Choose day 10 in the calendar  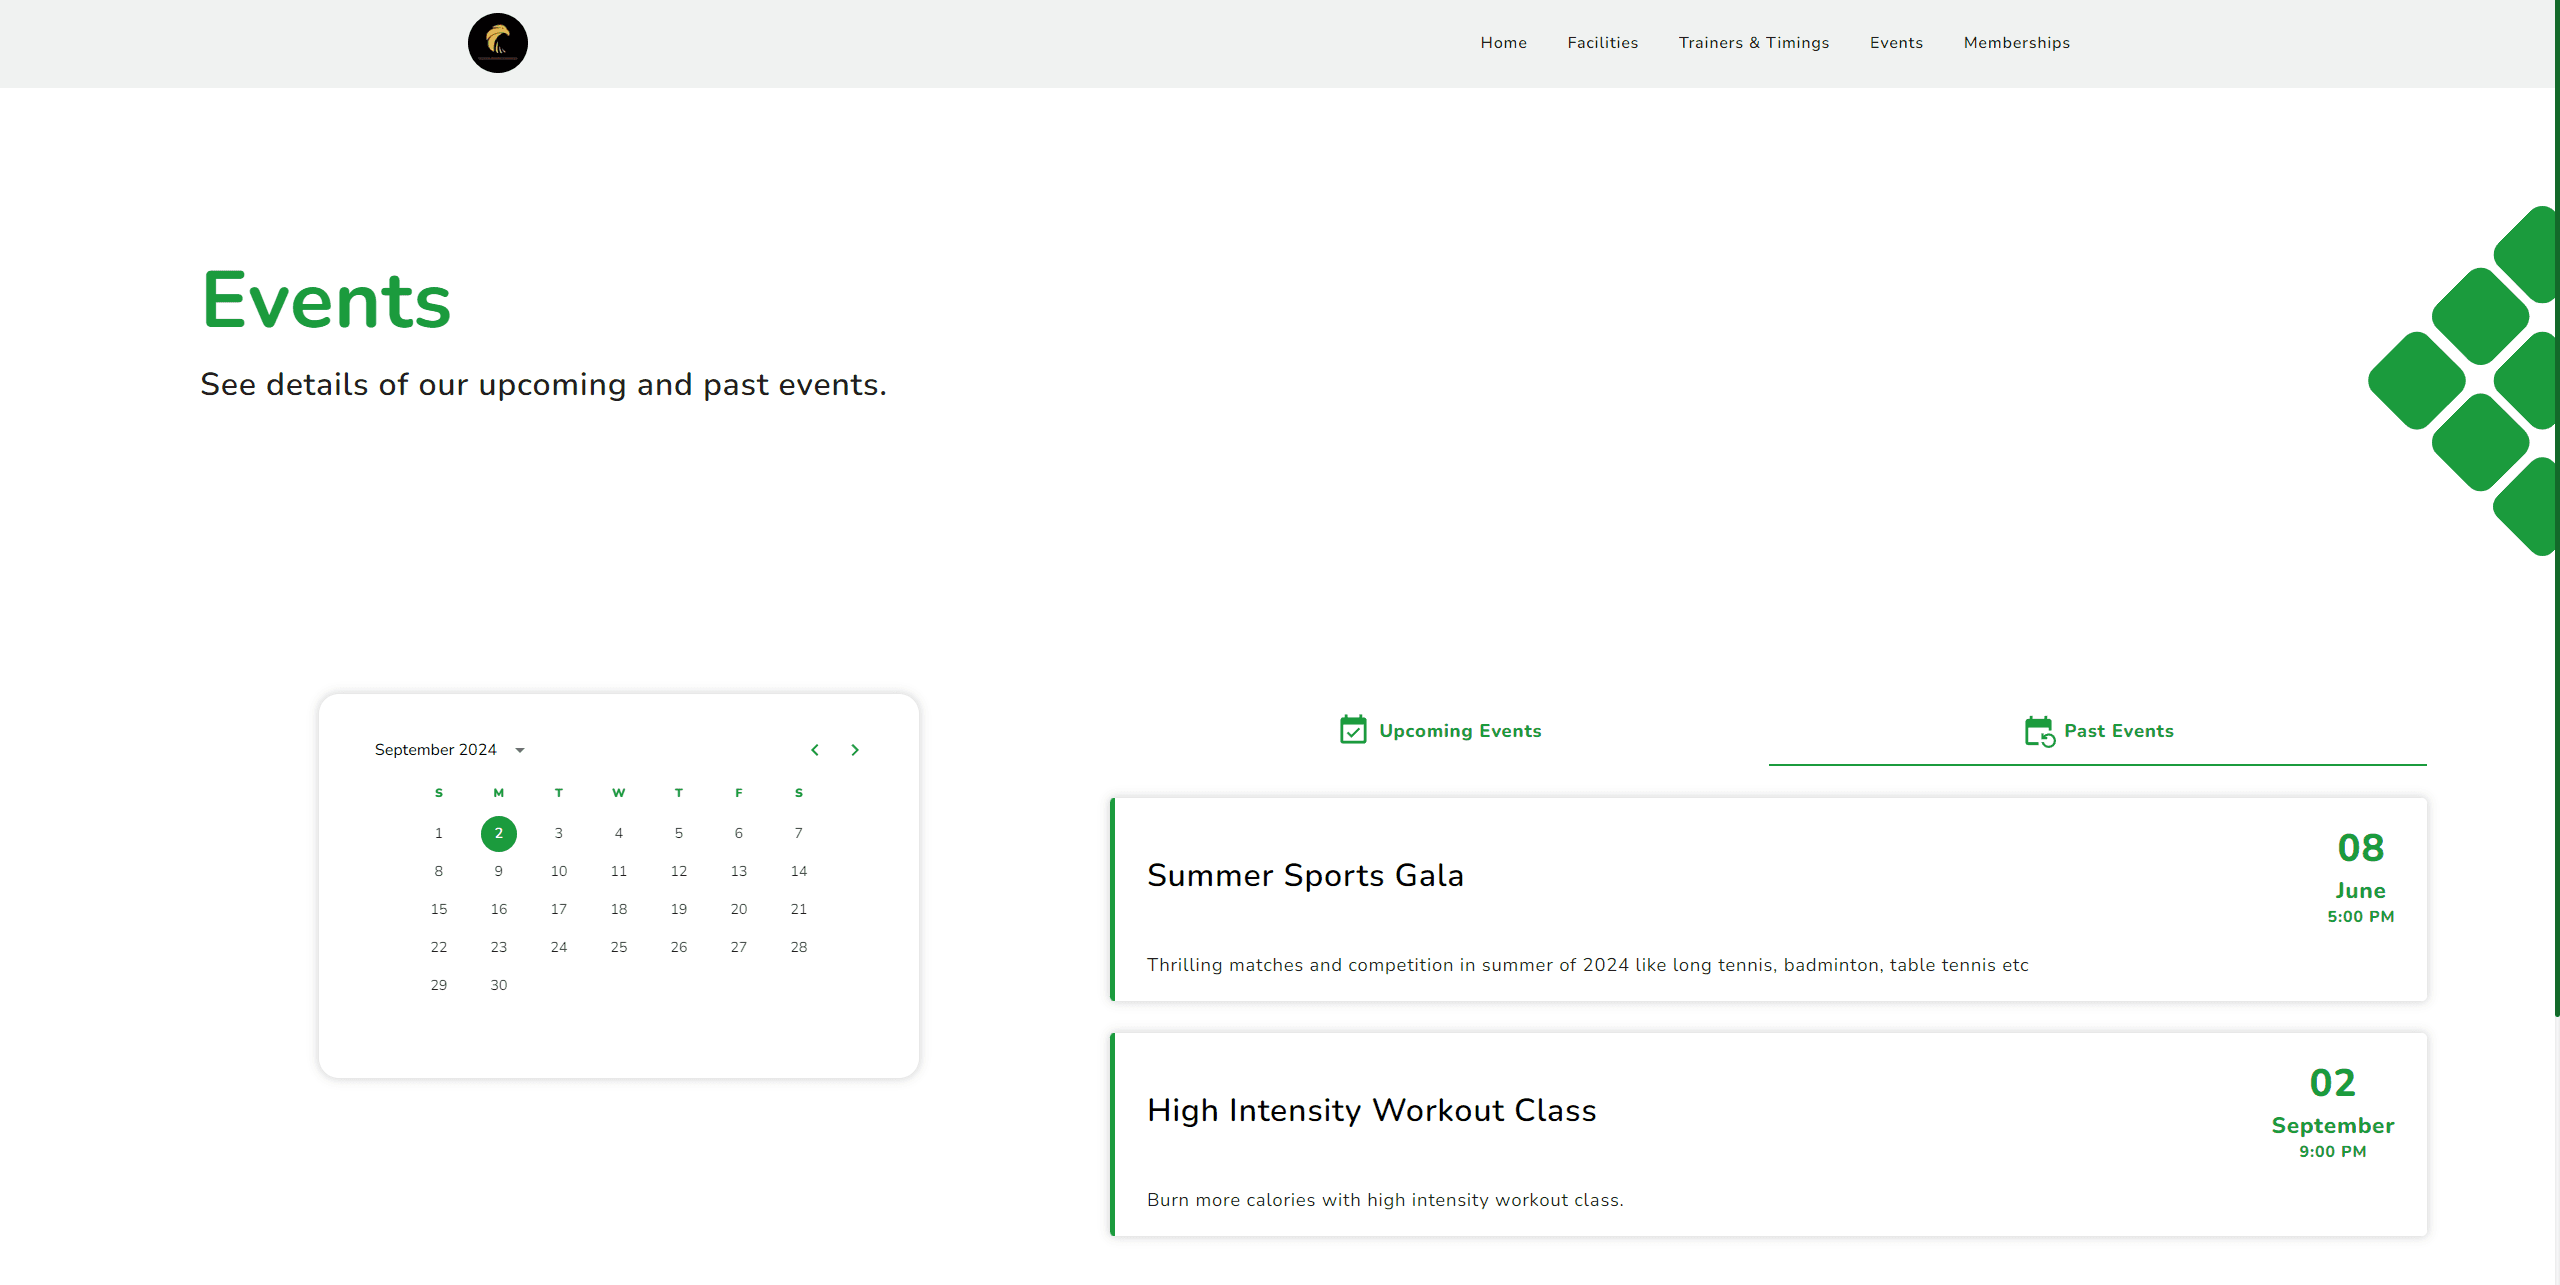tap(559, 871)
